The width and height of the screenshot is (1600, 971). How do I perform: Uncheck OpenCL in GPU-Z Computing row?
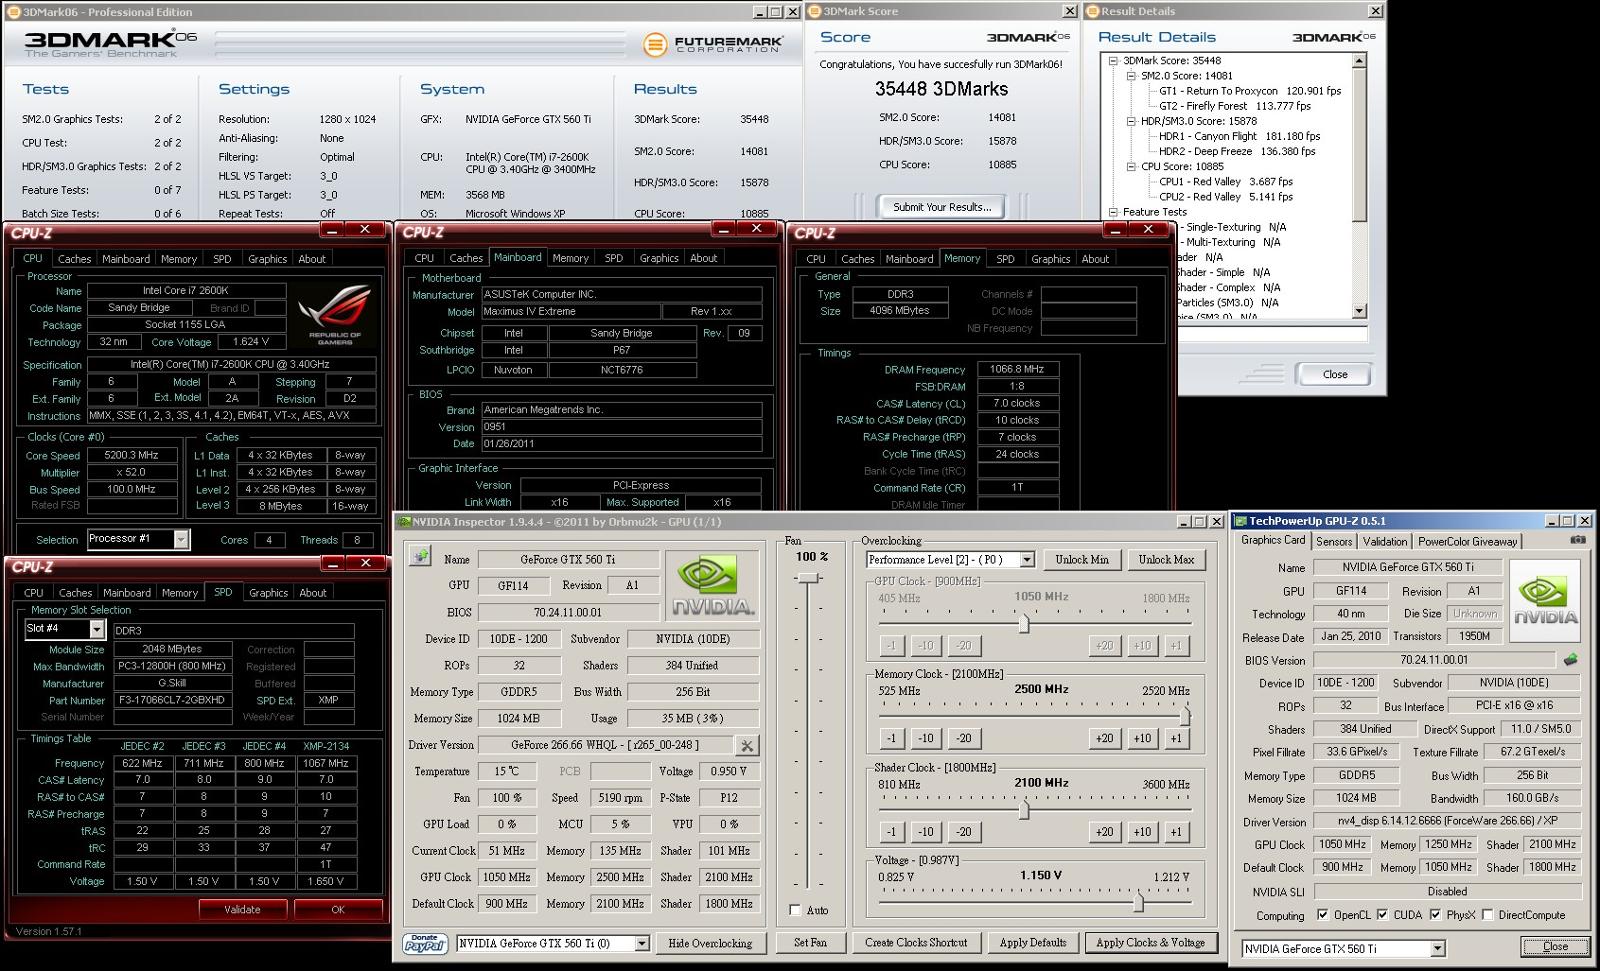point(1323,915)
